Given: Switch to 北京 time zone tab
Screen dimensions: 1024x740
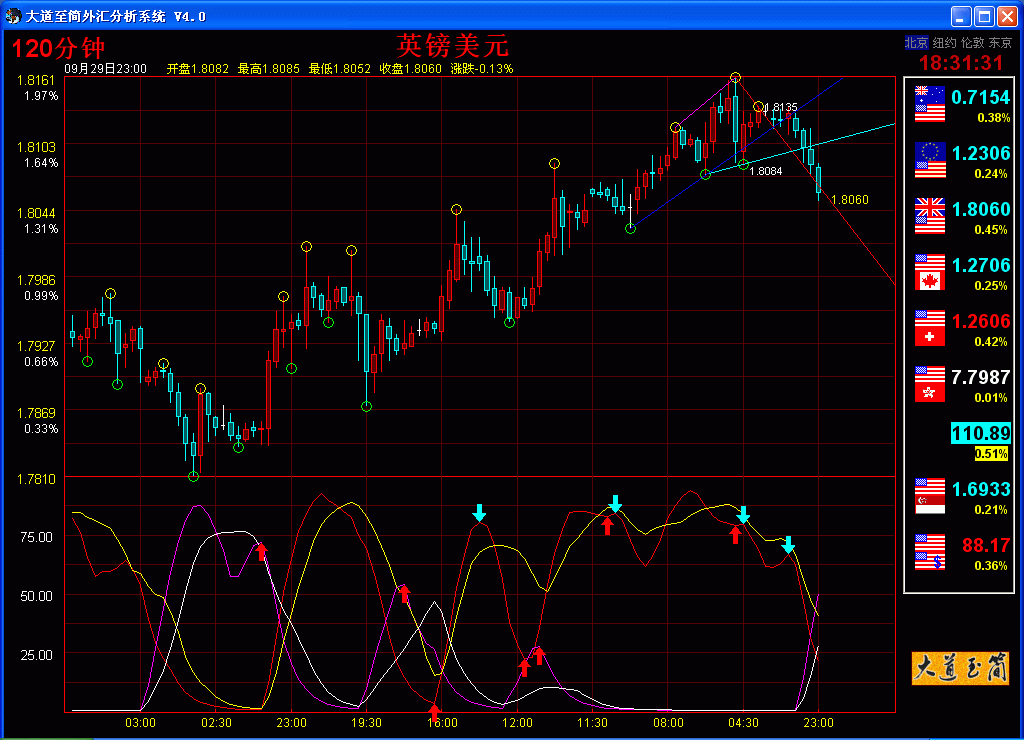Looking at the screenshot, I should pos(916,43).
